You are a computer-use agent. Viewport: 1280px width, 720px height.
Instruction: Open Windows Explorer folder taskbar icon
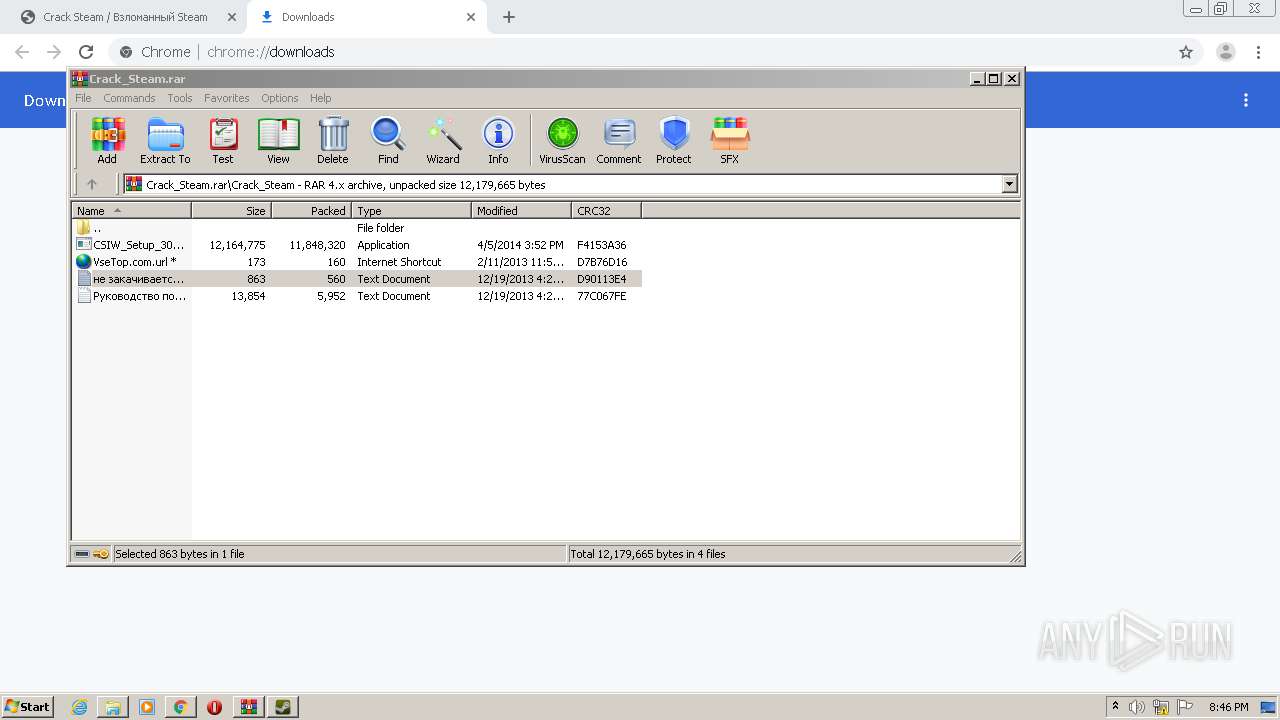click(113, 707)
